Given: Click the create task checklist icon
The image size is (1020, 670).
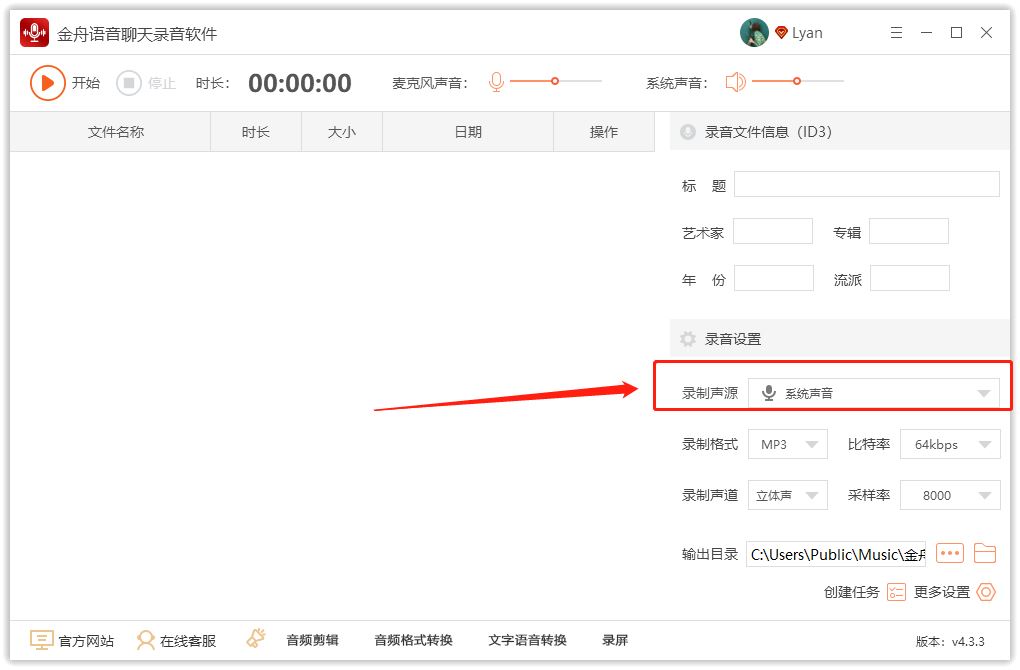Looking at the screenshot, I should (x=896, y=592).
